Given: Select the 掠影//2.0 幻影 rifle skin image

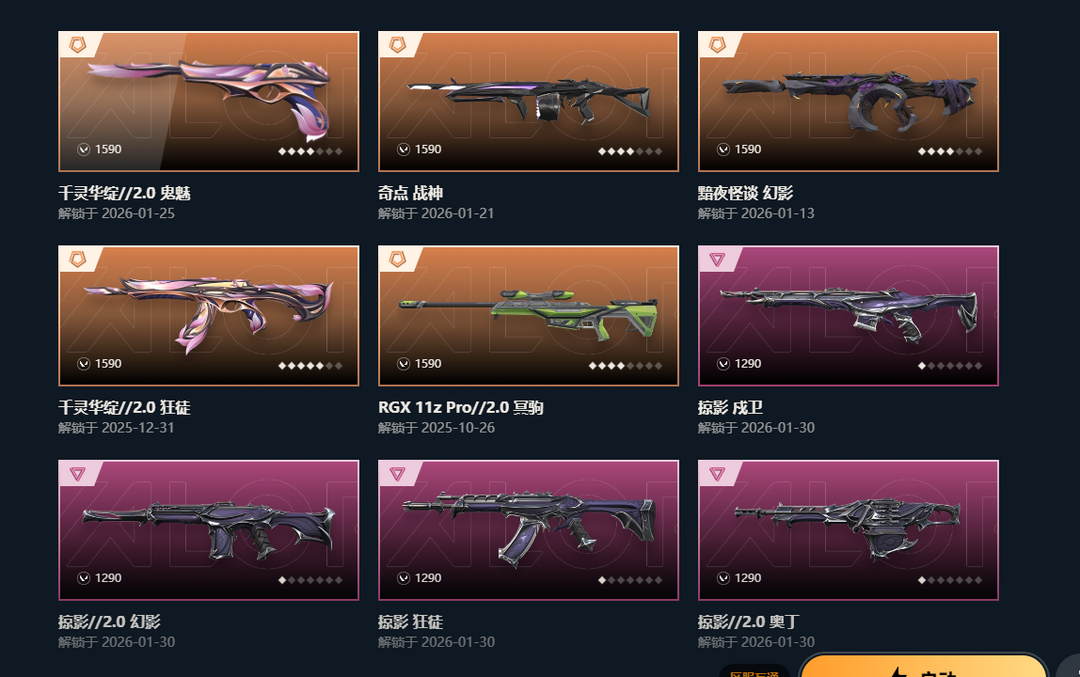Looking at the screenshot, I should pyautogui.click(x=209, y=530).
